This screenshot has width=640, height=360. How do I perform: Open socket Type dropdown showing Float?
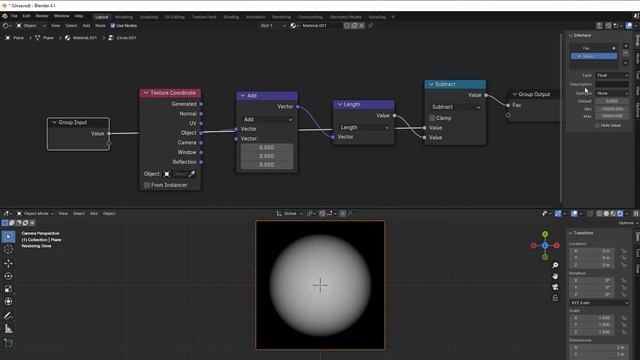tap(612, 76)
